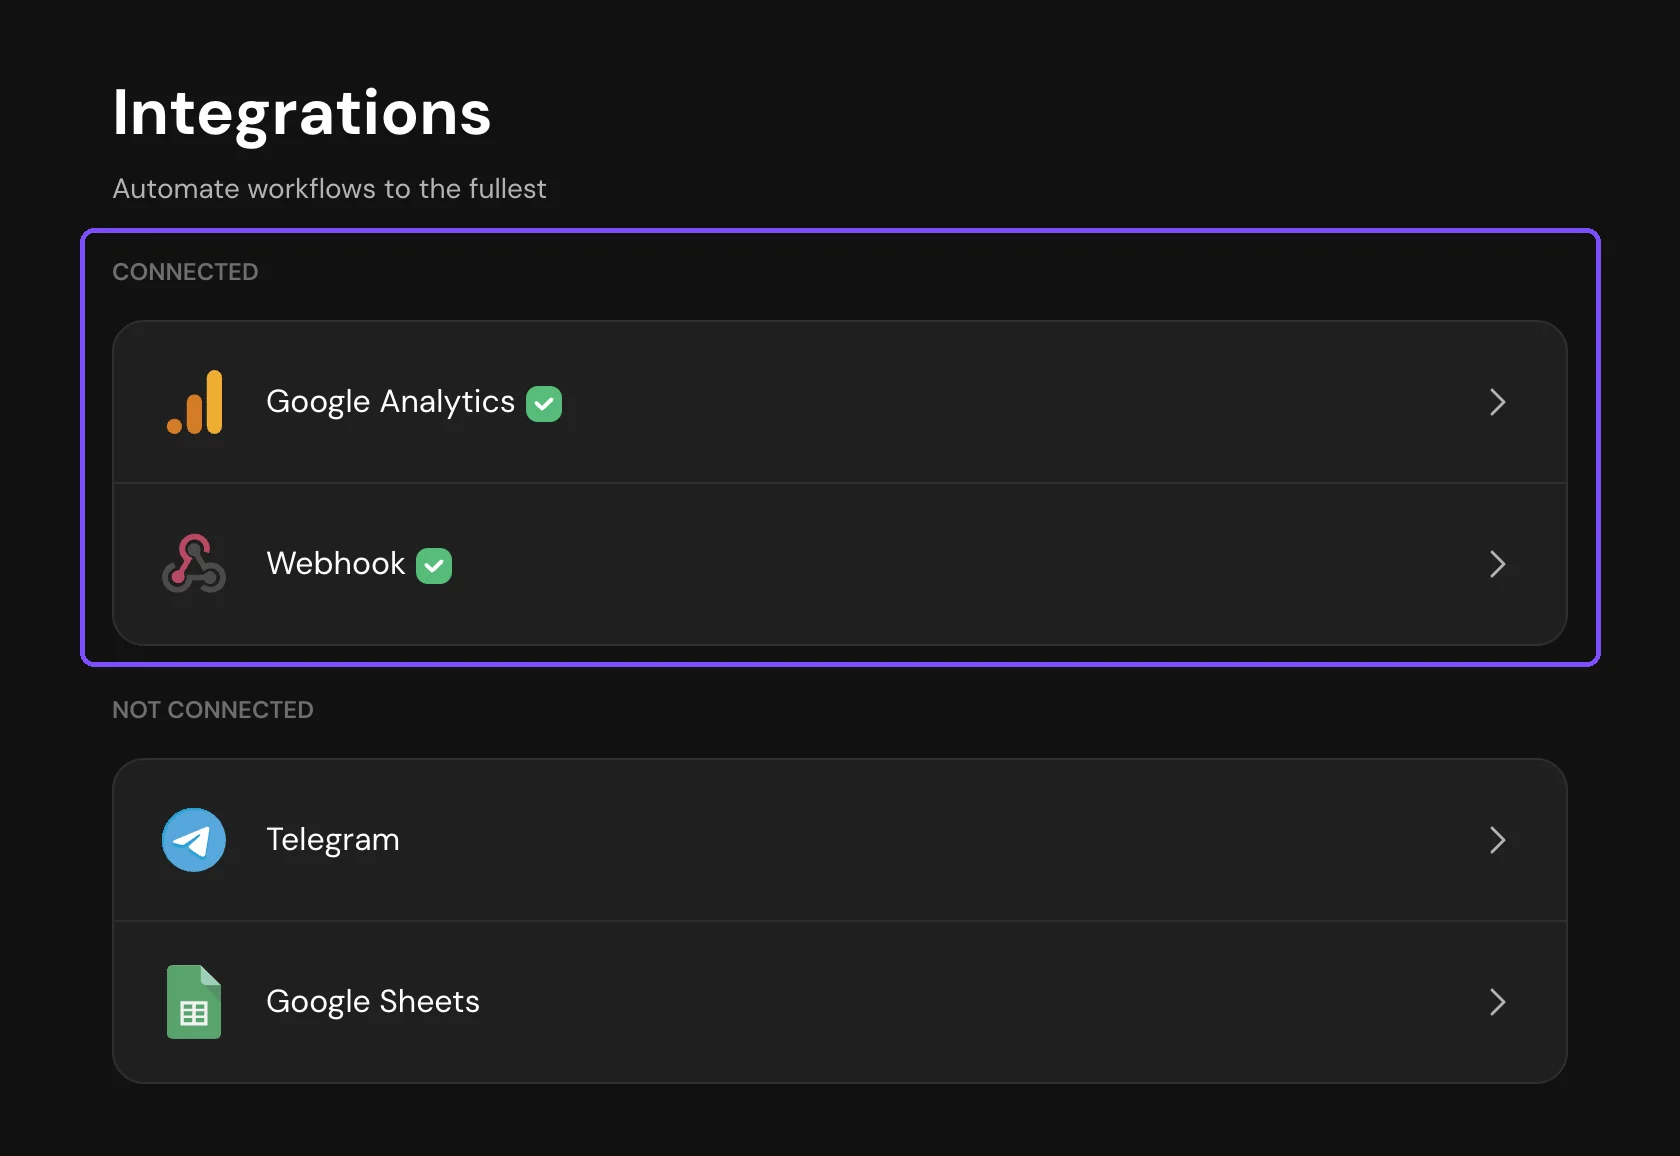Click the green check badge beside Webhook
Screen dimensions: 1680x1156
pyautogui.click(x=434, y=566)
